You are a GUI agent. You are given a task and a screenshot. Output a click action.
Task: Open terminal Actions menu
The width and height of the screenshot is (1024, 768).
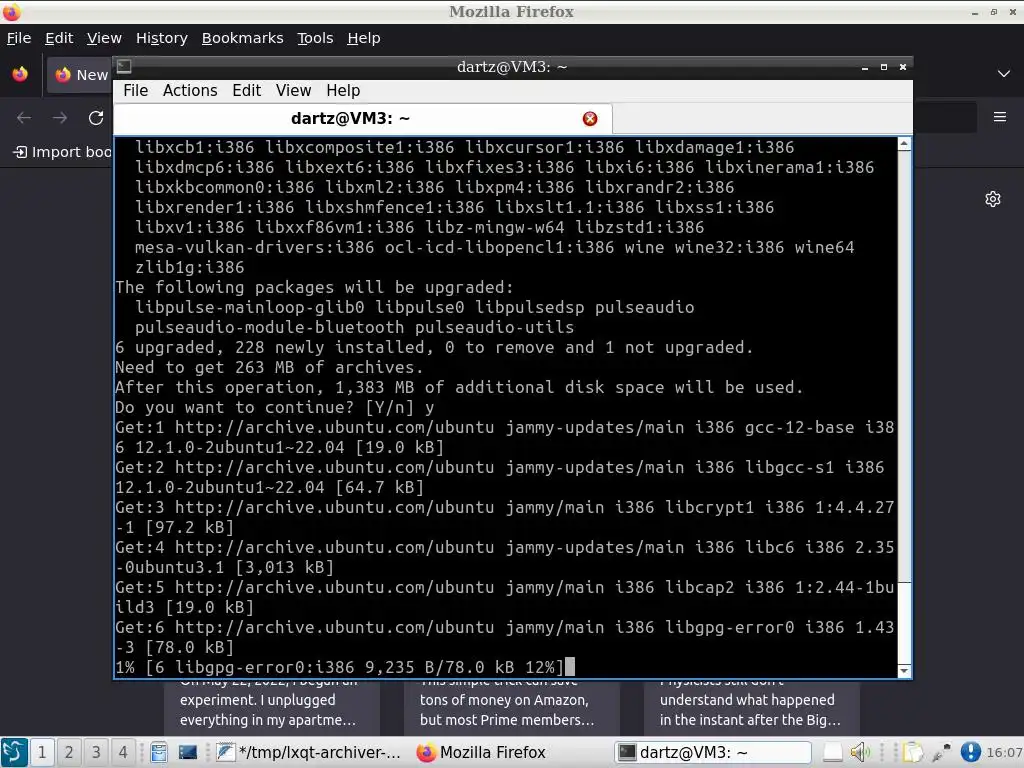(x=190, y=91)
